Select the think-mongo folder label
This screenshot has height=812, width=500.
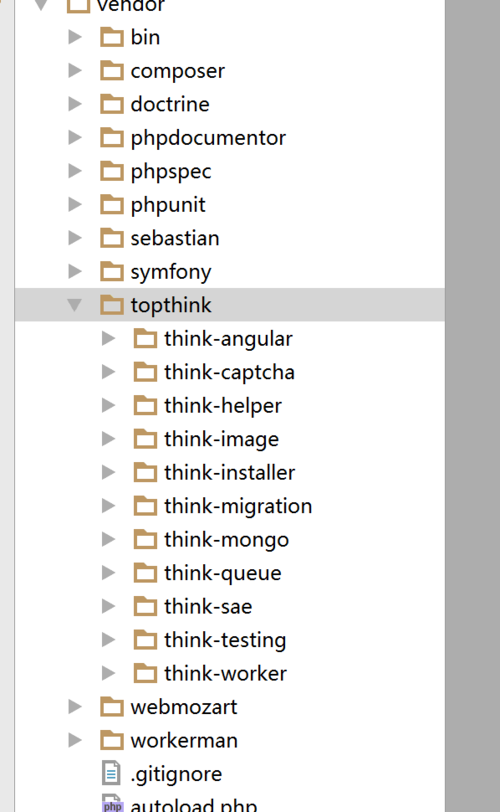pyautogui.click(x=227, y=540)
